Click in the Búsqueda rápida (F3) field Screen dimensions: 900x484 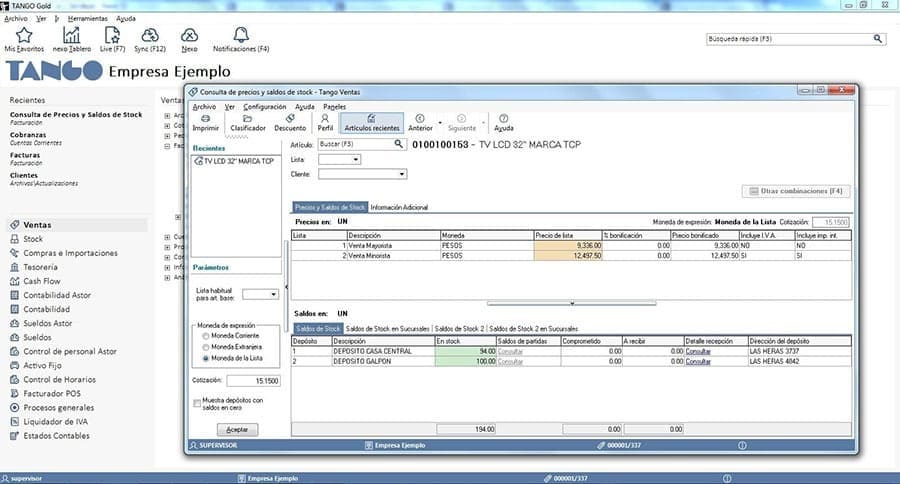(789, 38)
